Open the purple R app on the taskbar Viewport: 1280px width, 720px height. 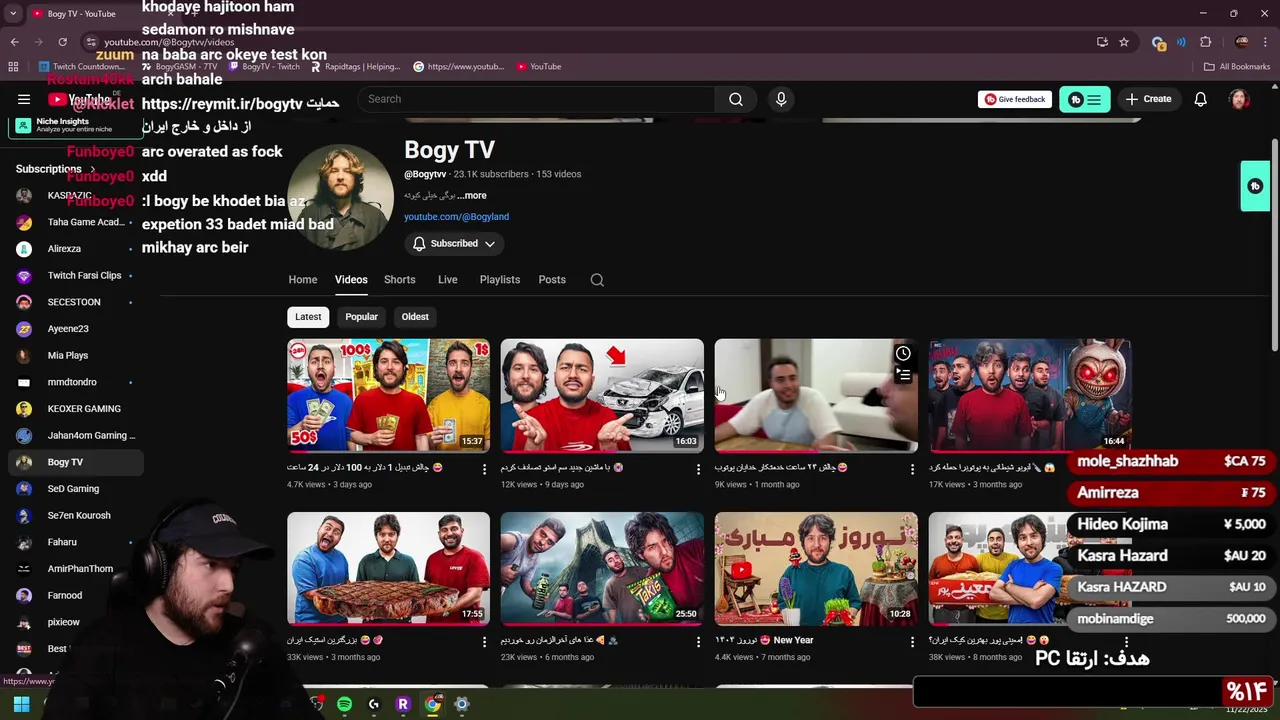(403, 704)
